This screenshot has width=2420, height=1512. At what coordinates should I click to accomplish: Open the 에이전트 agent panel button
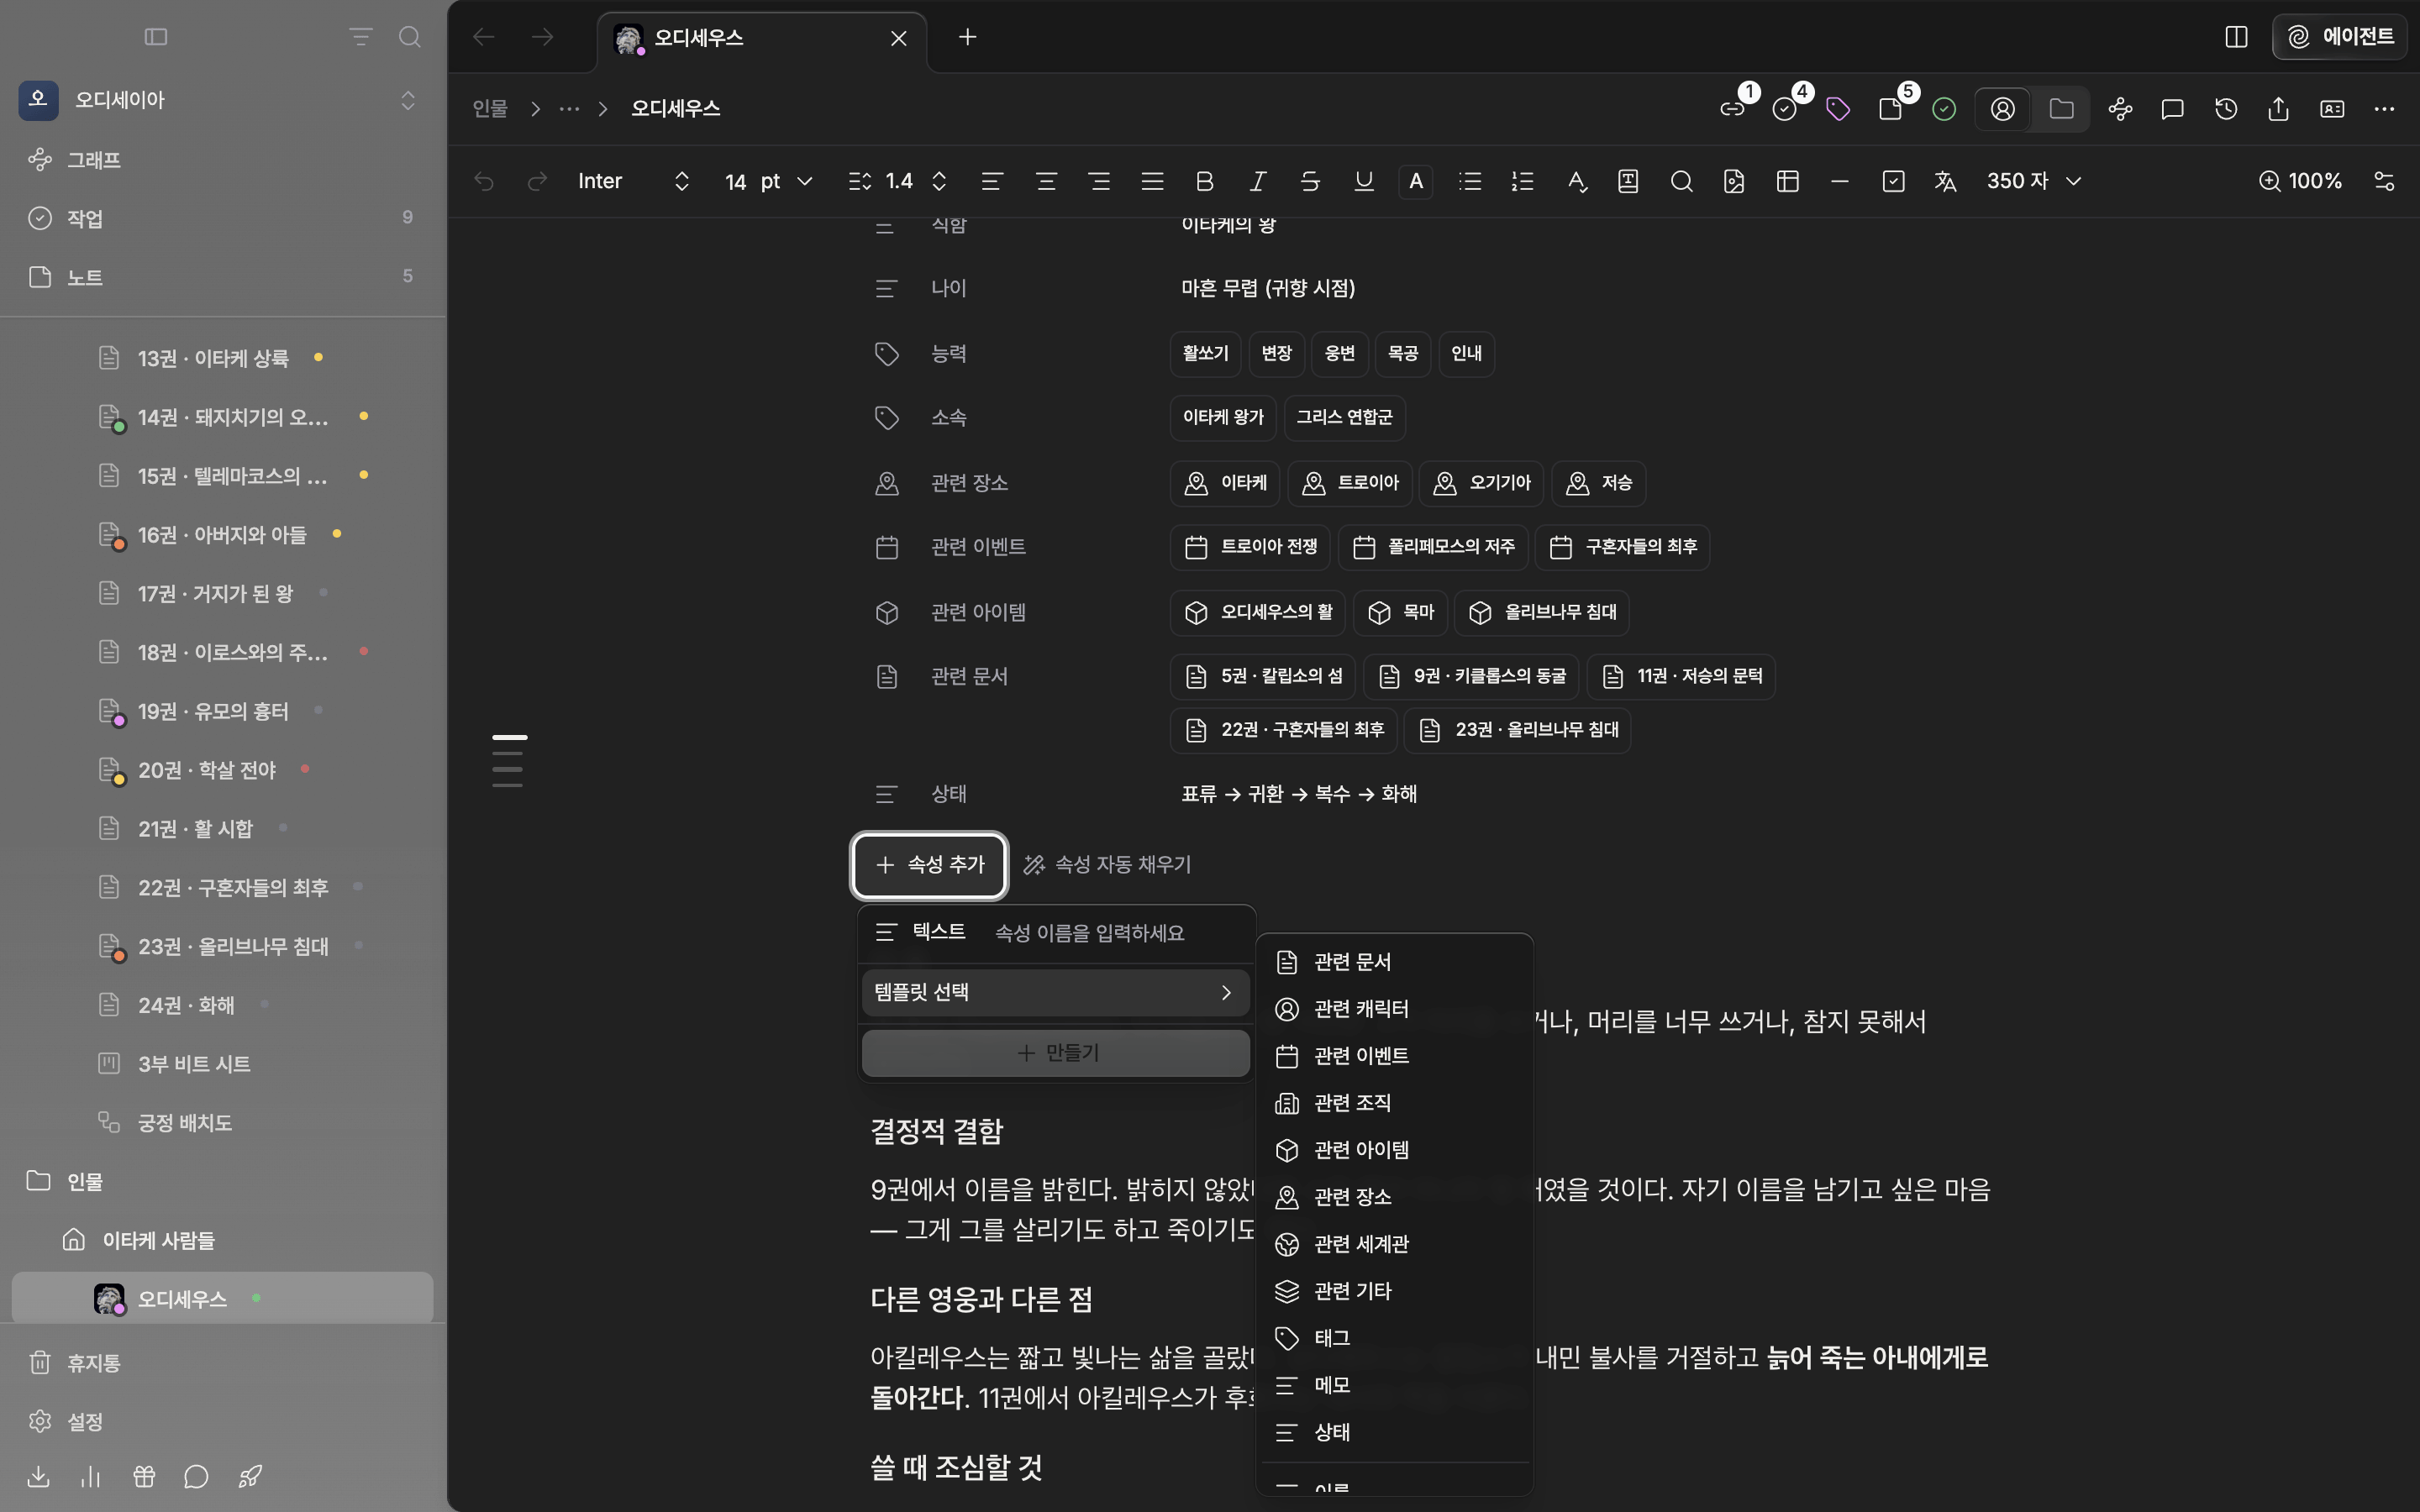(2339, 37)
